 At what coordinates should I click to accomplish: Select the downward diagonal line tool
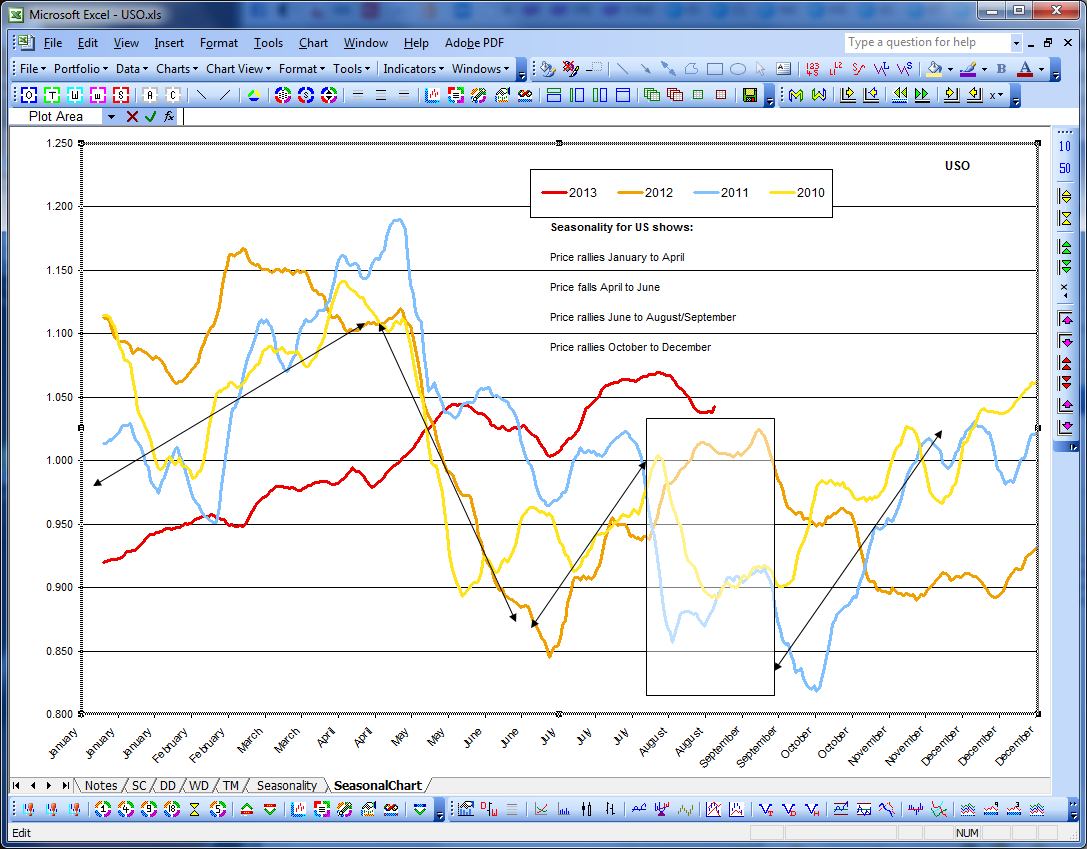[x=202, y=95]
